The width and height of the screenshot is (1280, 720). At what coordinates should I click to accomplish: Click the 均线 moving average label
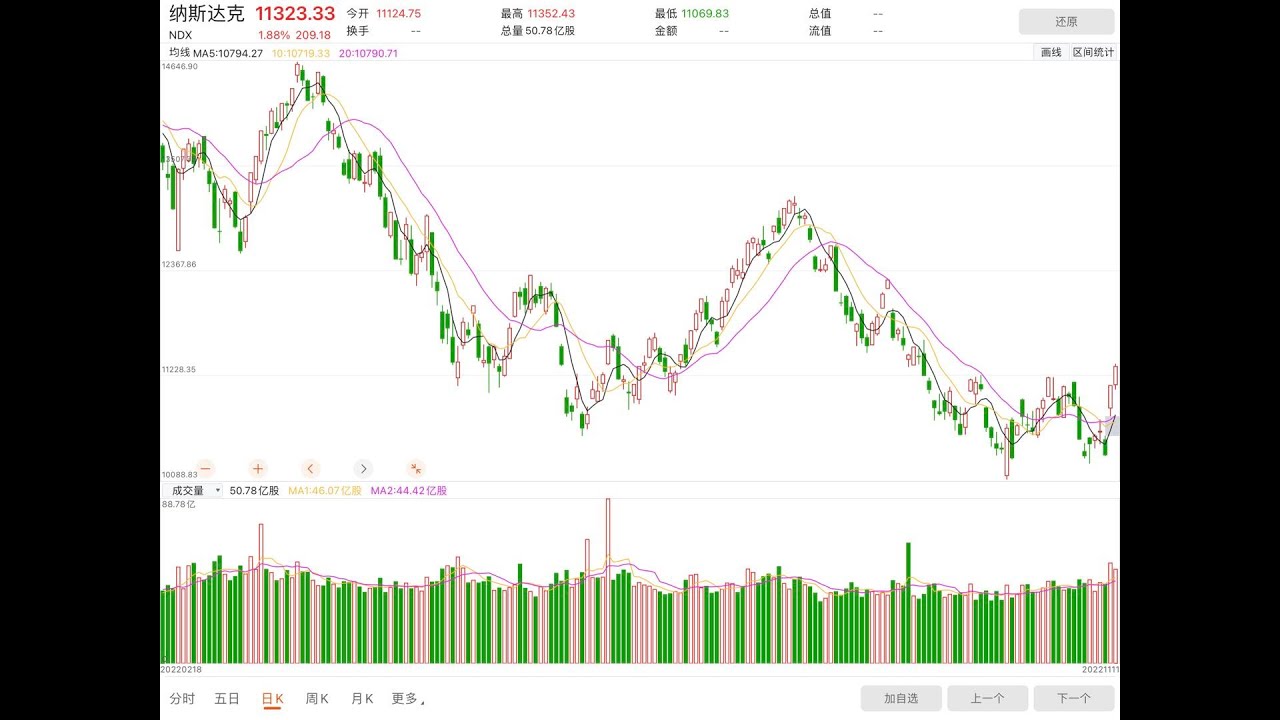tap(179, 53)
